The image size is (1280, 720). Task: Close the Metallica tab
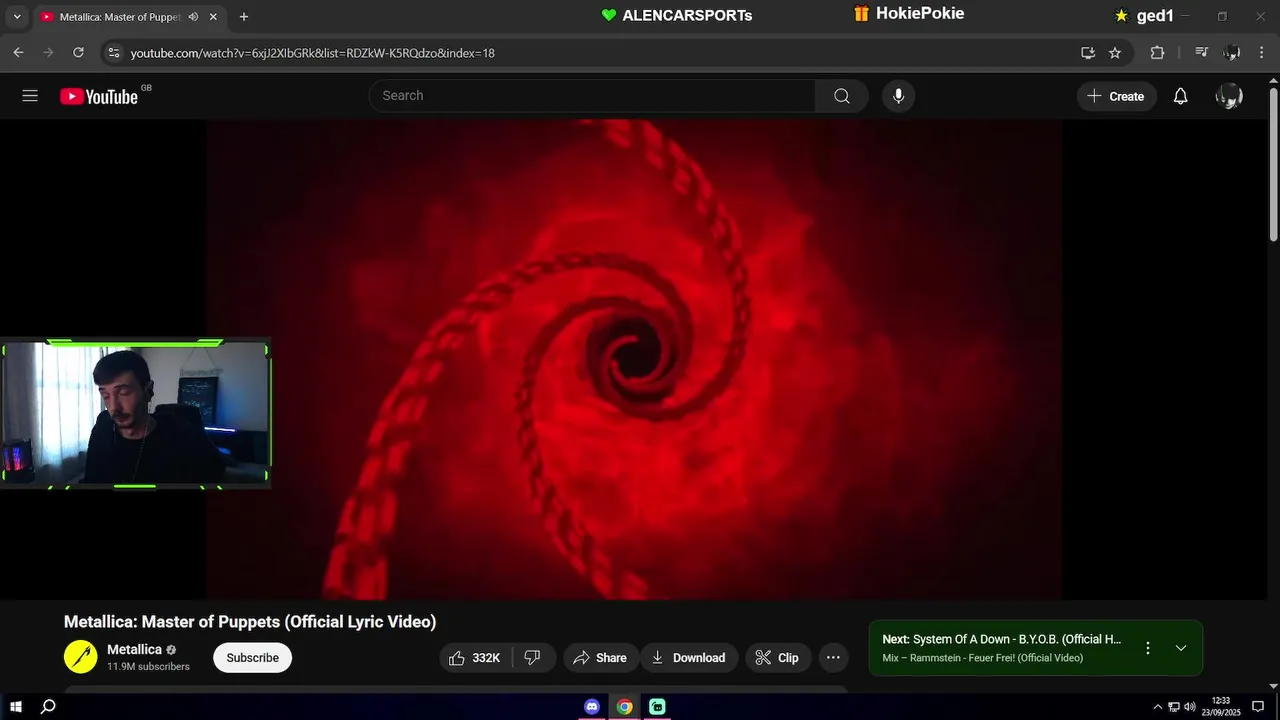click(x=213, y=17)
